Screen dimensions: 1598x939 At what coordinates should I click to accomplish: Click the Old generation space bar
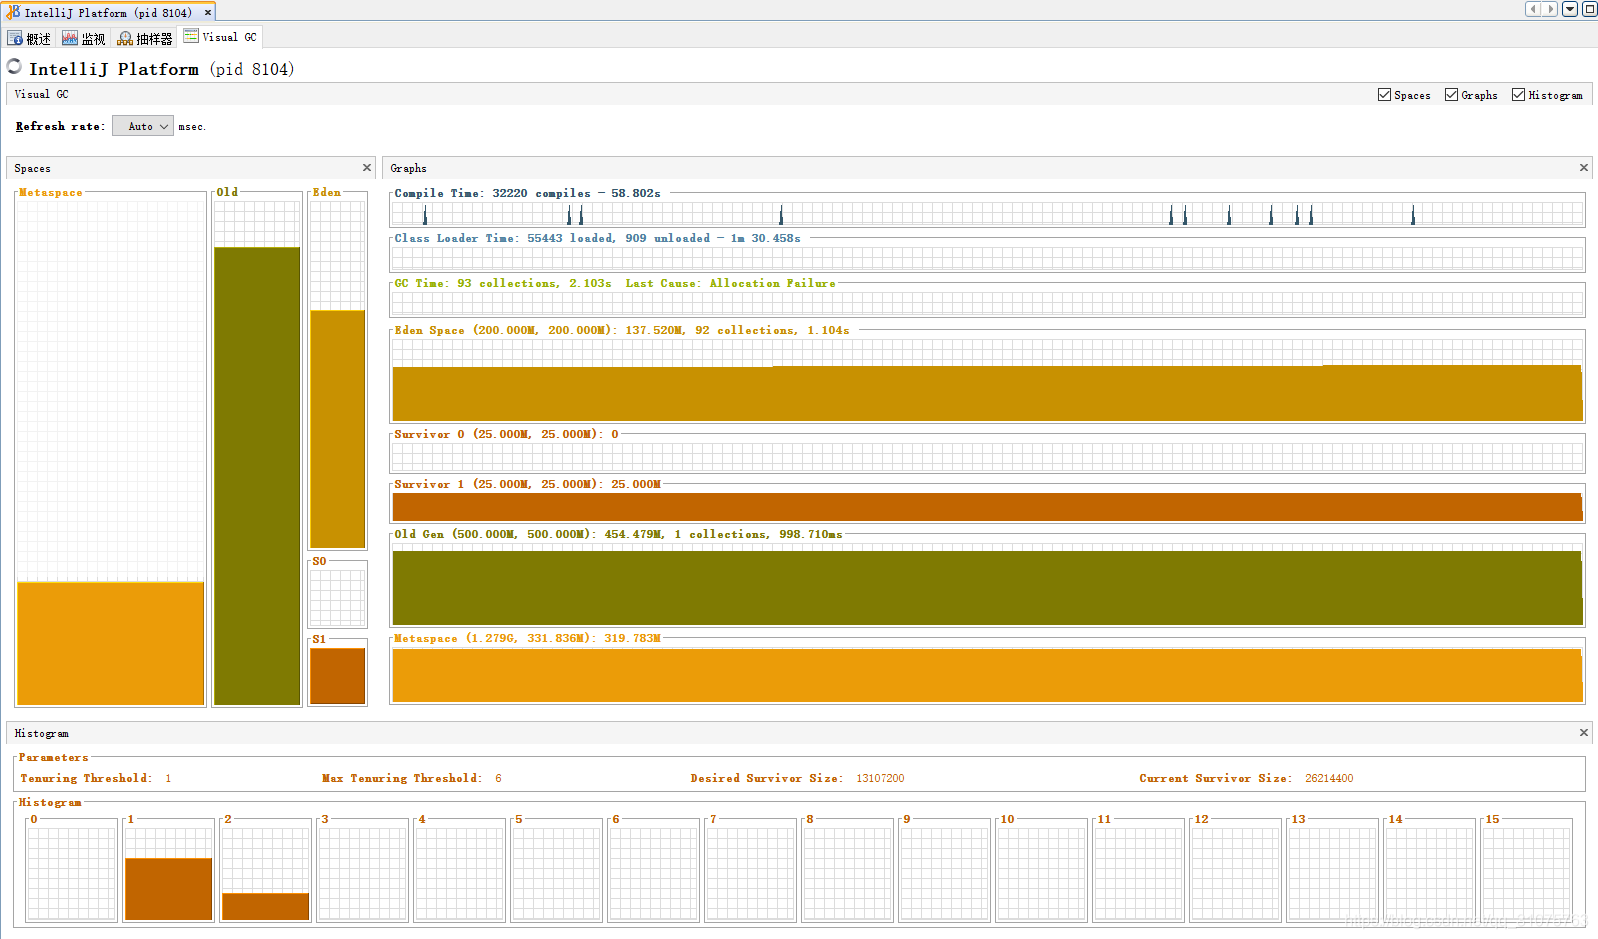click(x=257, y=476)
